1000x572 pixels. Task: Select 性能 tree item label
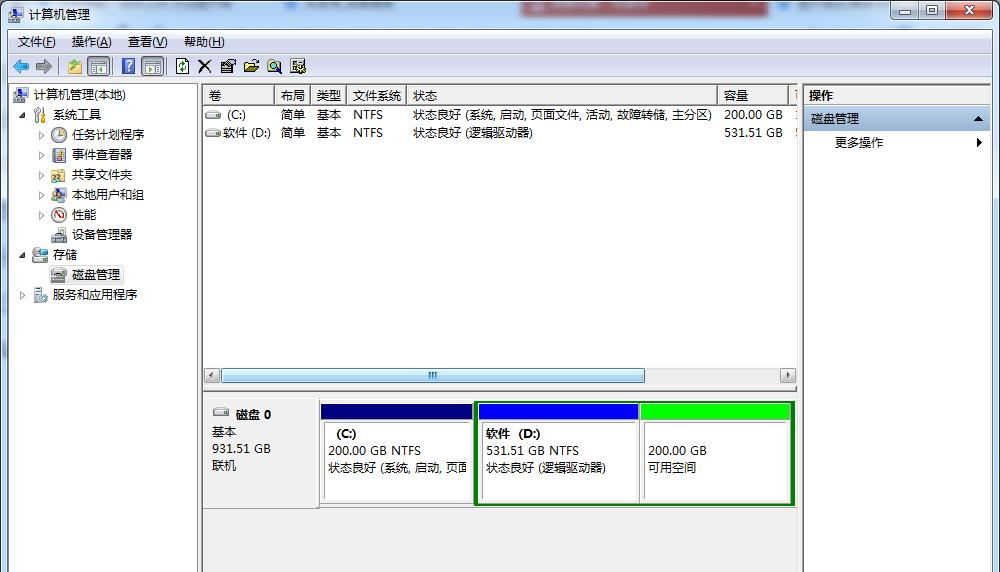(84, 215)
